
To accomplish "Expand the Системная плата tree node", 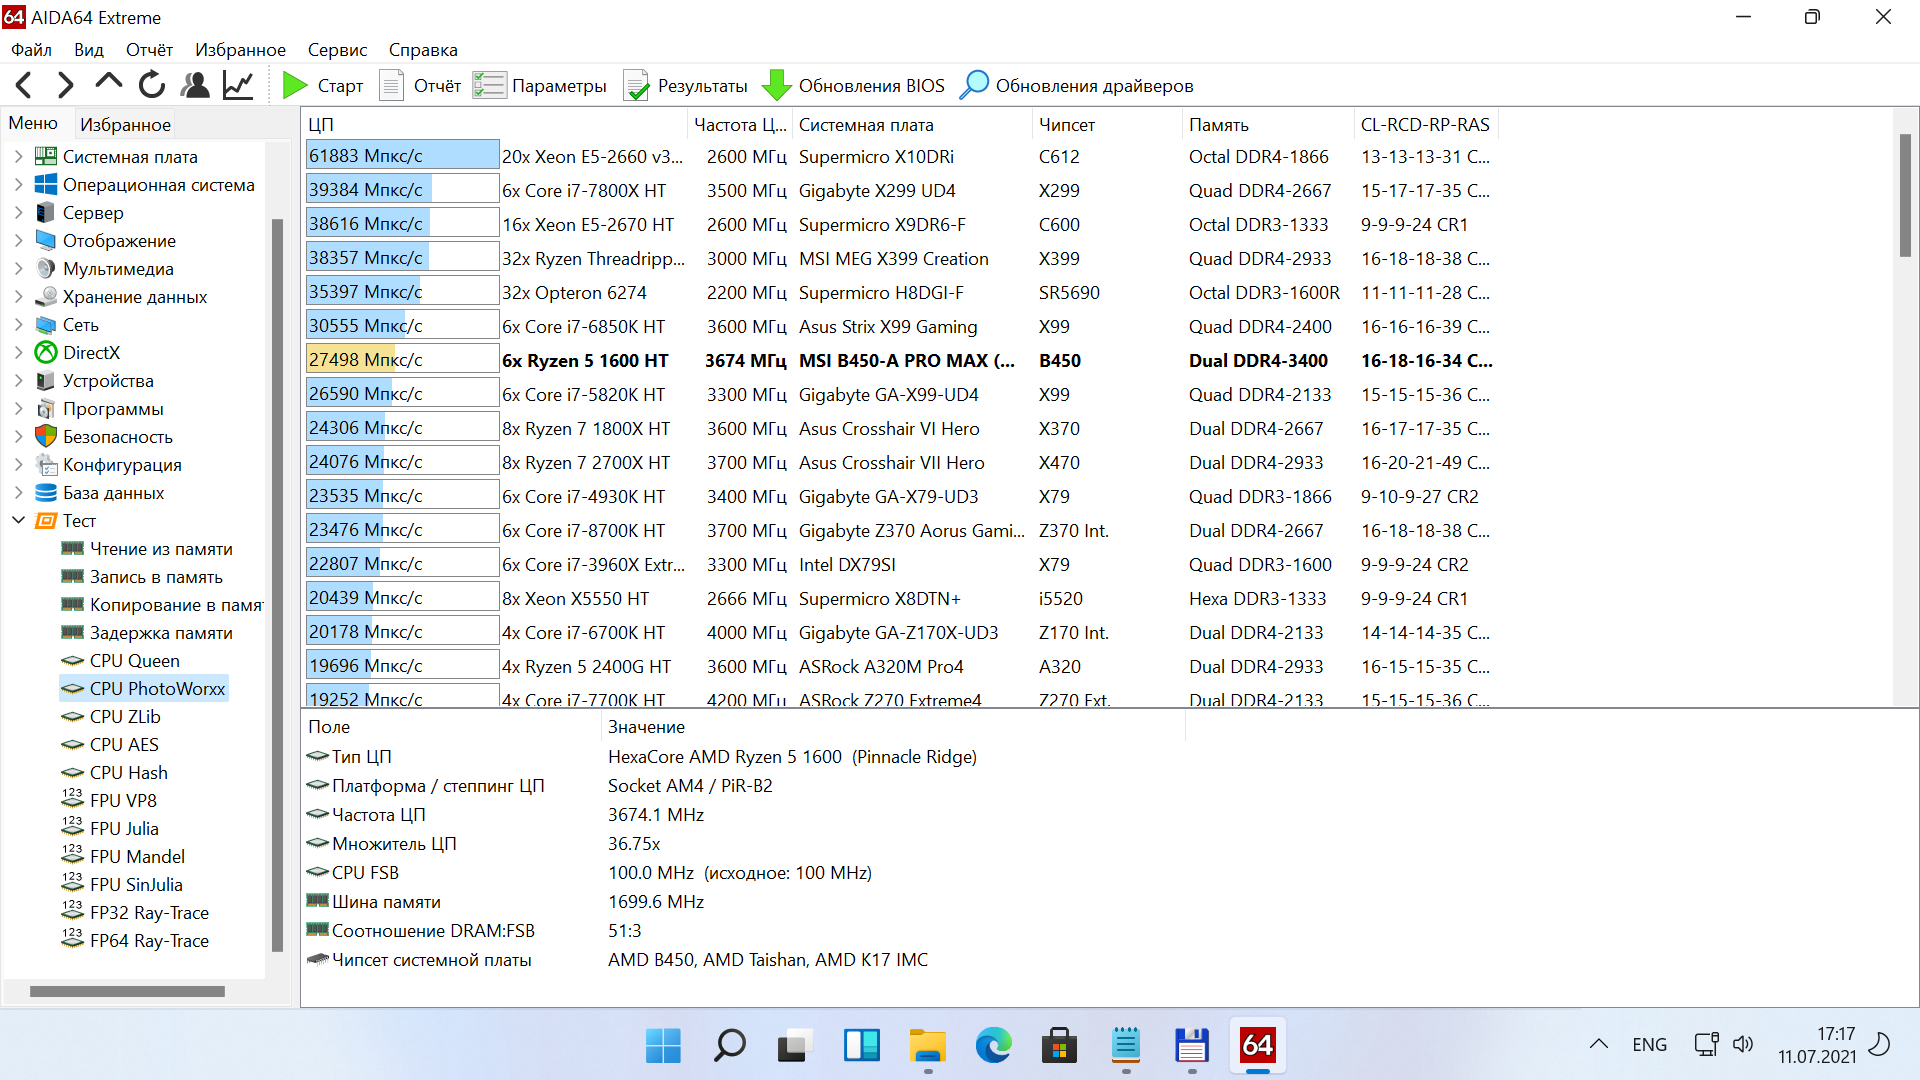I will click(18, 157).
